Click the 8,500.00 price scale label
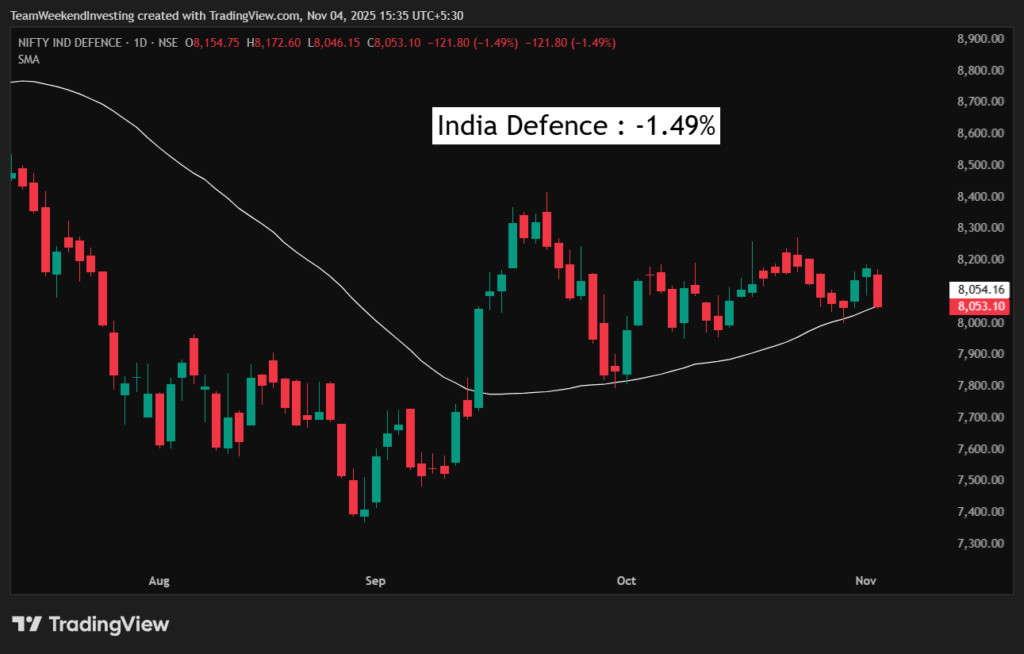1024x654 pixels. tap(980, 165)
